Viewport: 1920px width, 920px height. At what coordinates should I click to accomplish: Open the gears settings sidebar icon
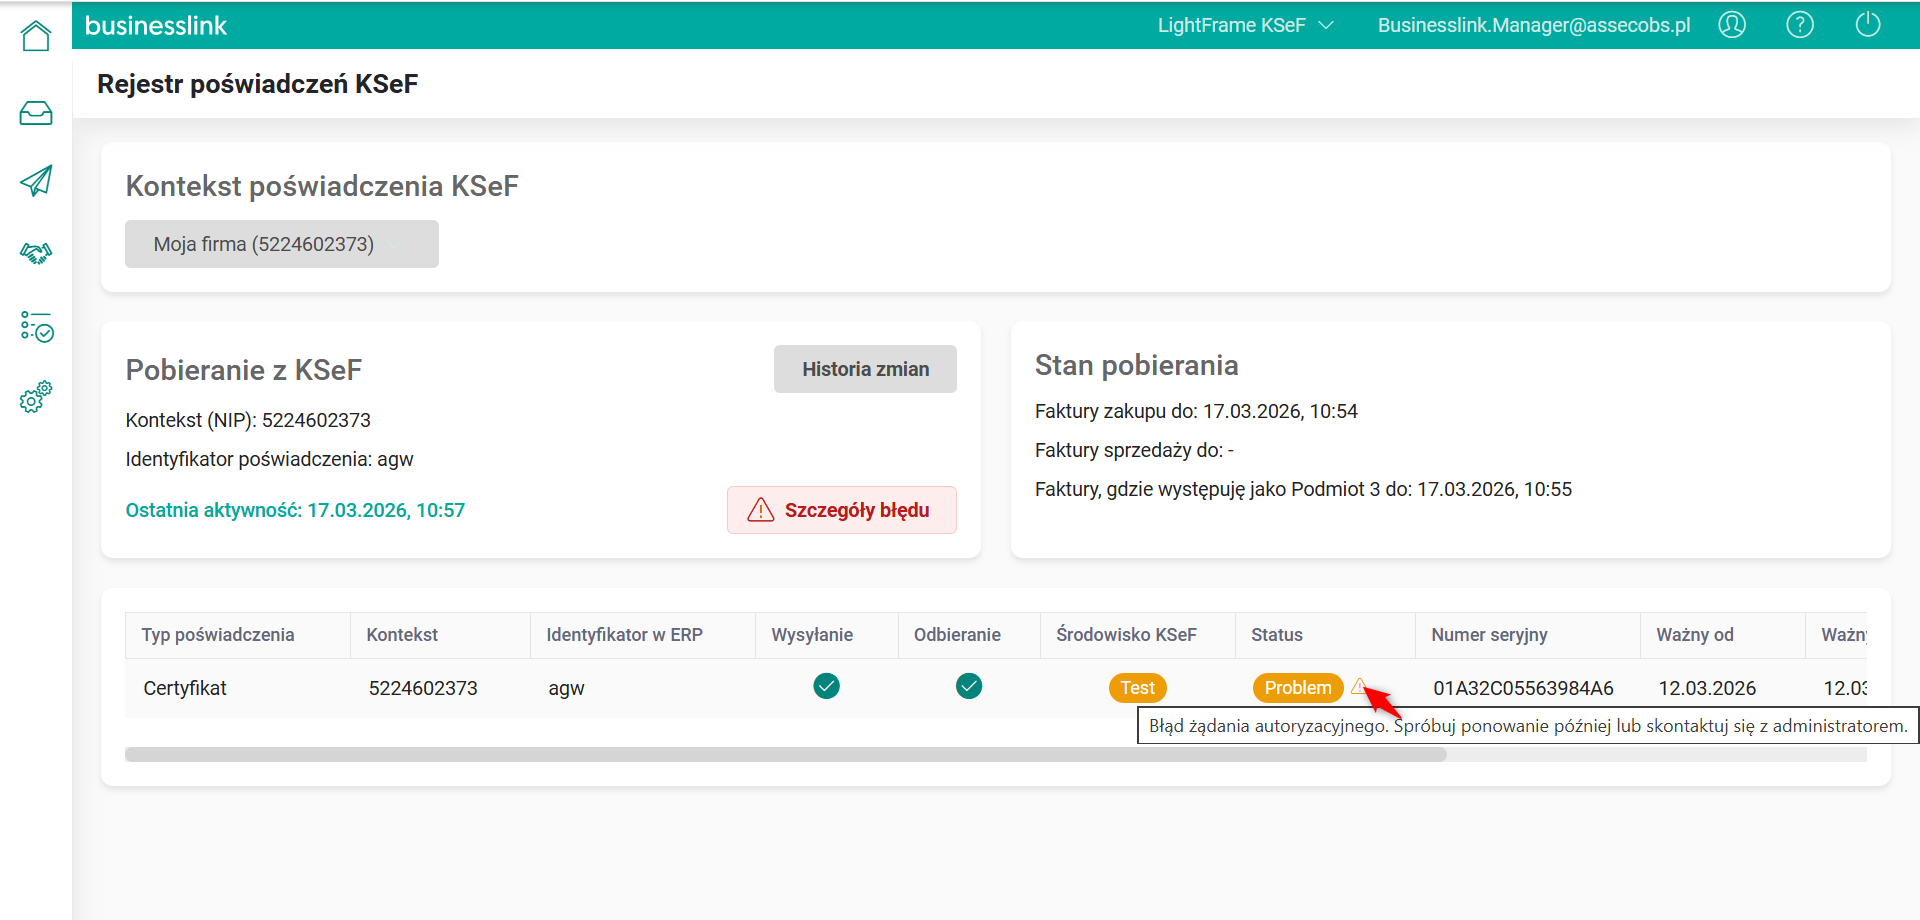(36, 396)
